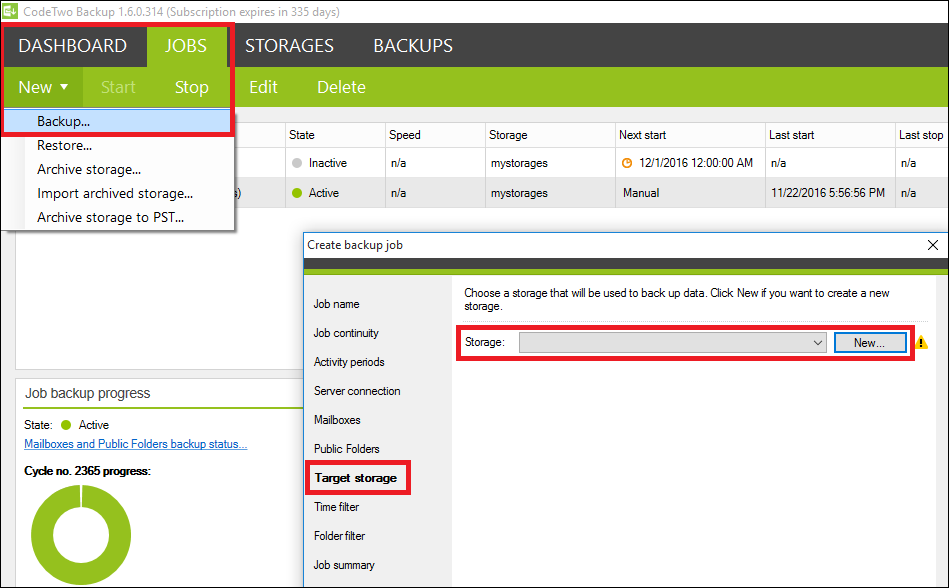This screenshot has width=949, height=588.
Task: Select the job row with state Inactive
Action: 590,163
